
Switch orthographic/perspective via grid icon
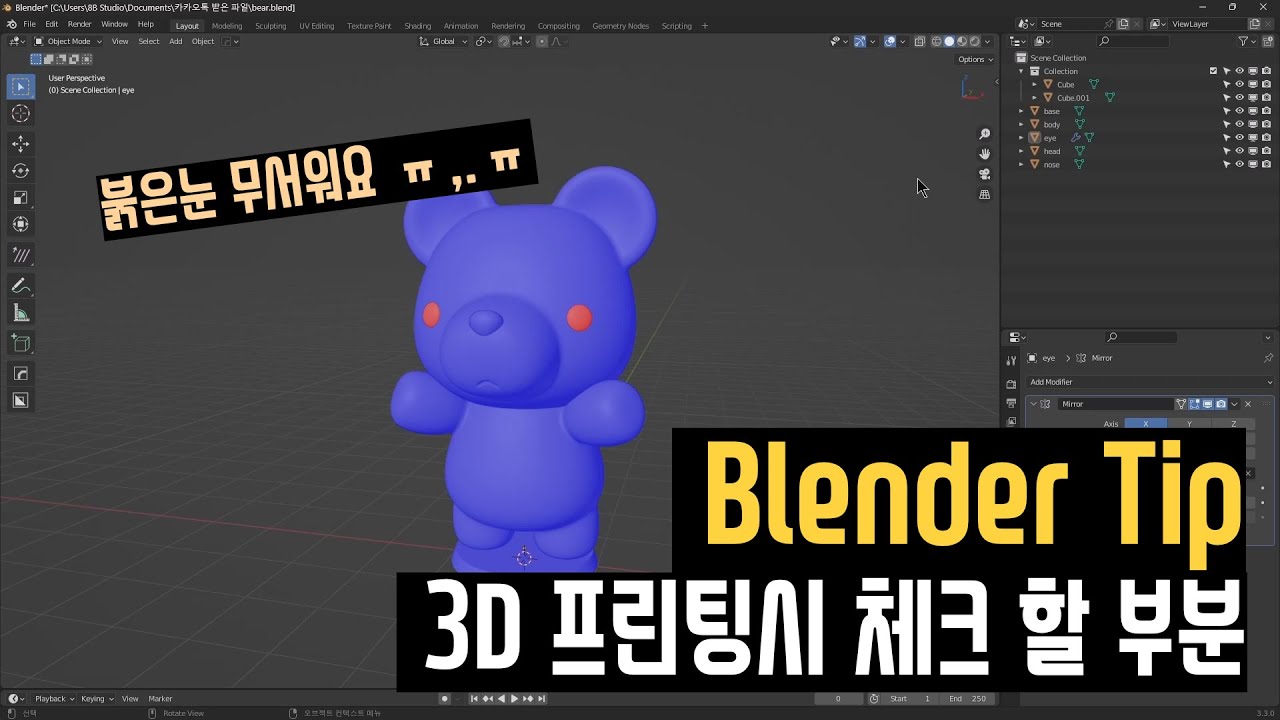point(984,194)
